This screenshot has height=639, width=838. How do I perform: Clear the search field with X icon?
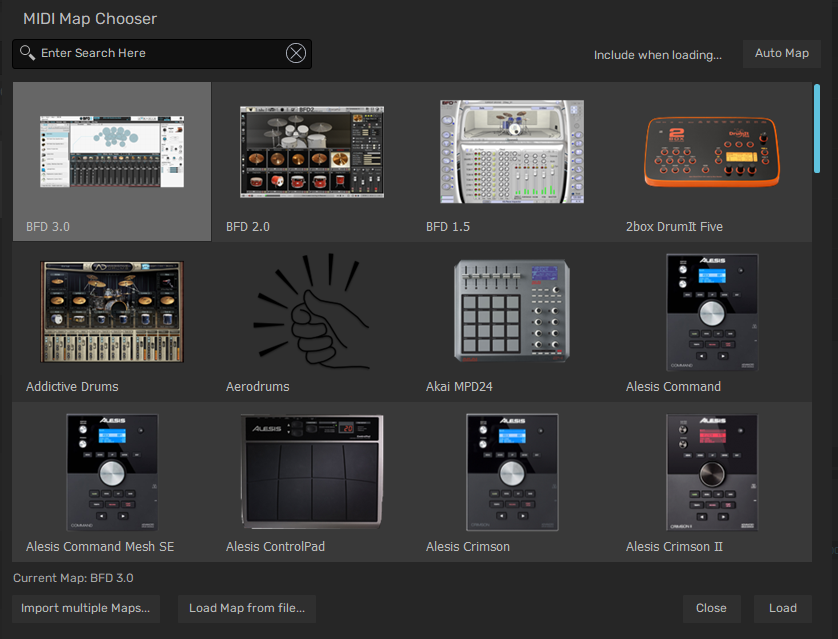296,53
